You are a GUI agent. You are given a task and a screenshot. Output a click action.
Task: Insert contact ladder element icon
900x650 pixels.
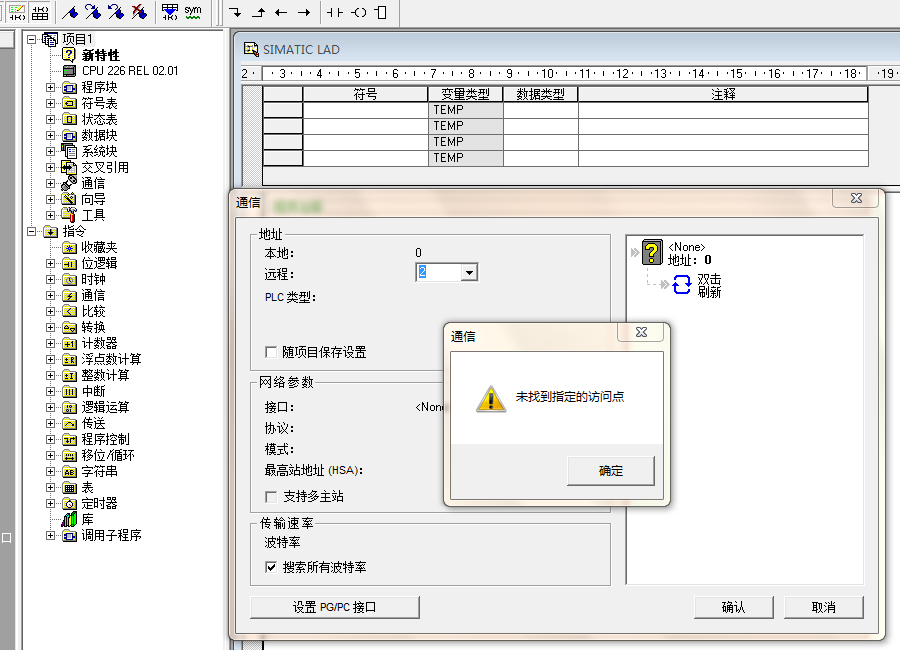(x=335, y=12)
